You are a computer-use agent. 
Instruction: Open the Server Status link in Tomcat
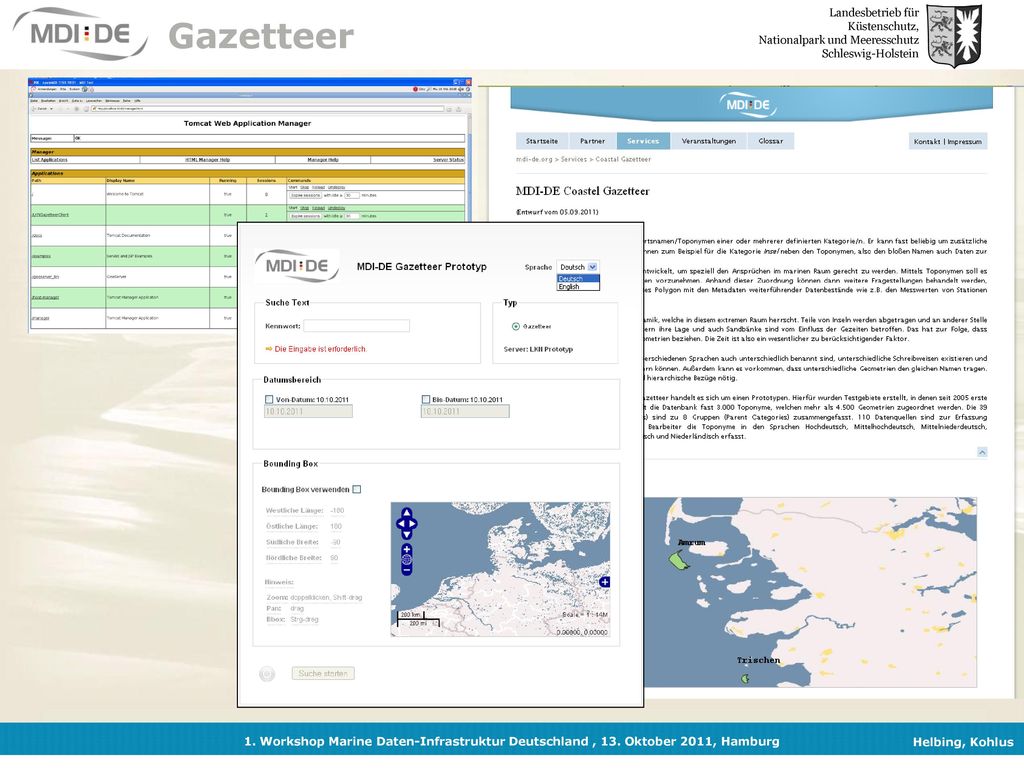pyautogui.click(x=448, y=160)
